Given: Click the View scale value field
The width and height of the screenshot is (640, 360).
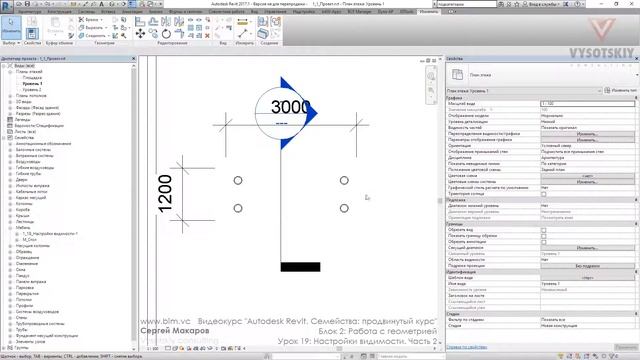Looking at the screenshot, I should click(587, 104).
